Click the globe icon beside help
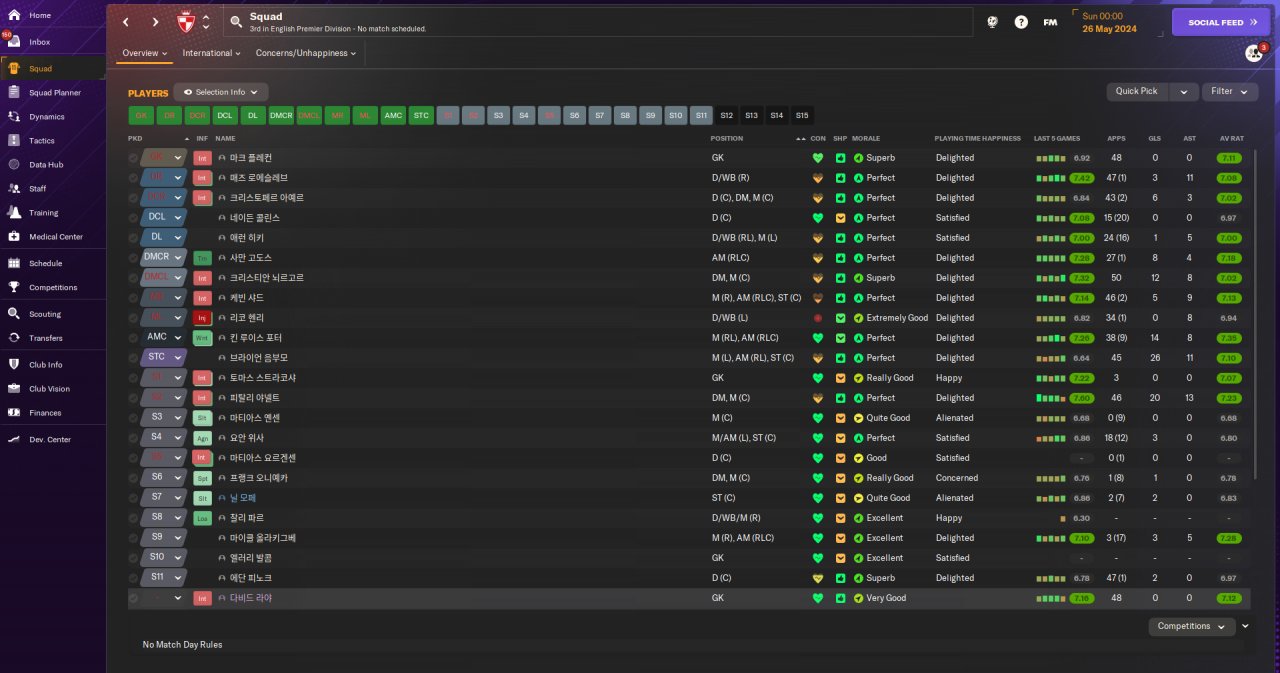The height and width of the screenshot is (673, 1280). (992, 22)
